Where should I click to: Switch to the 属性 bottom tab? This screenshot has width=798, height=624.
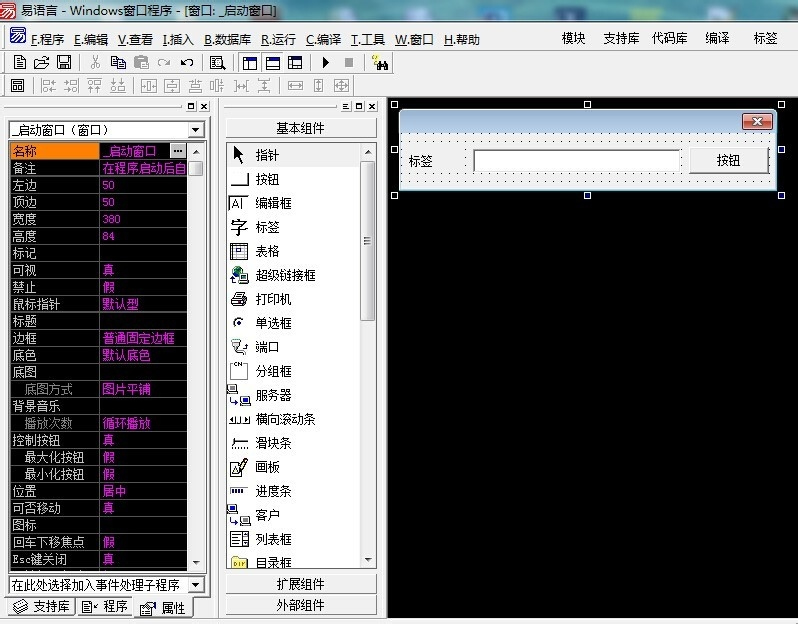point(163,608)
